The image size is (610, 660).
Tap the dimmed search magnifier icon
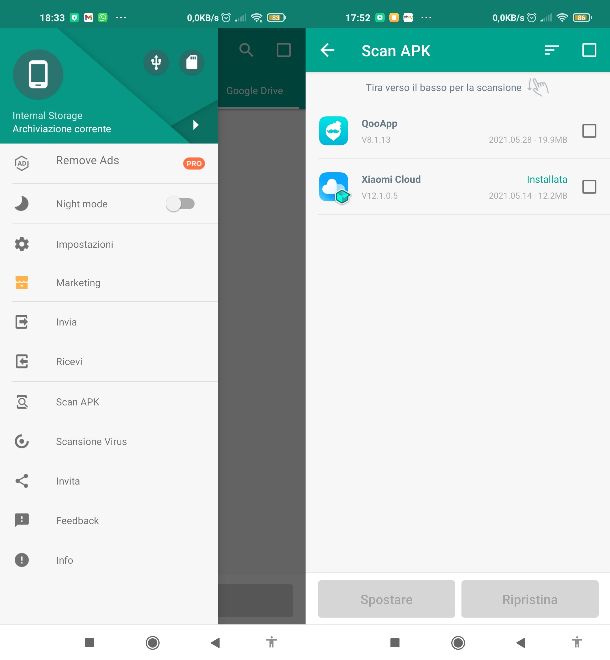246,50
